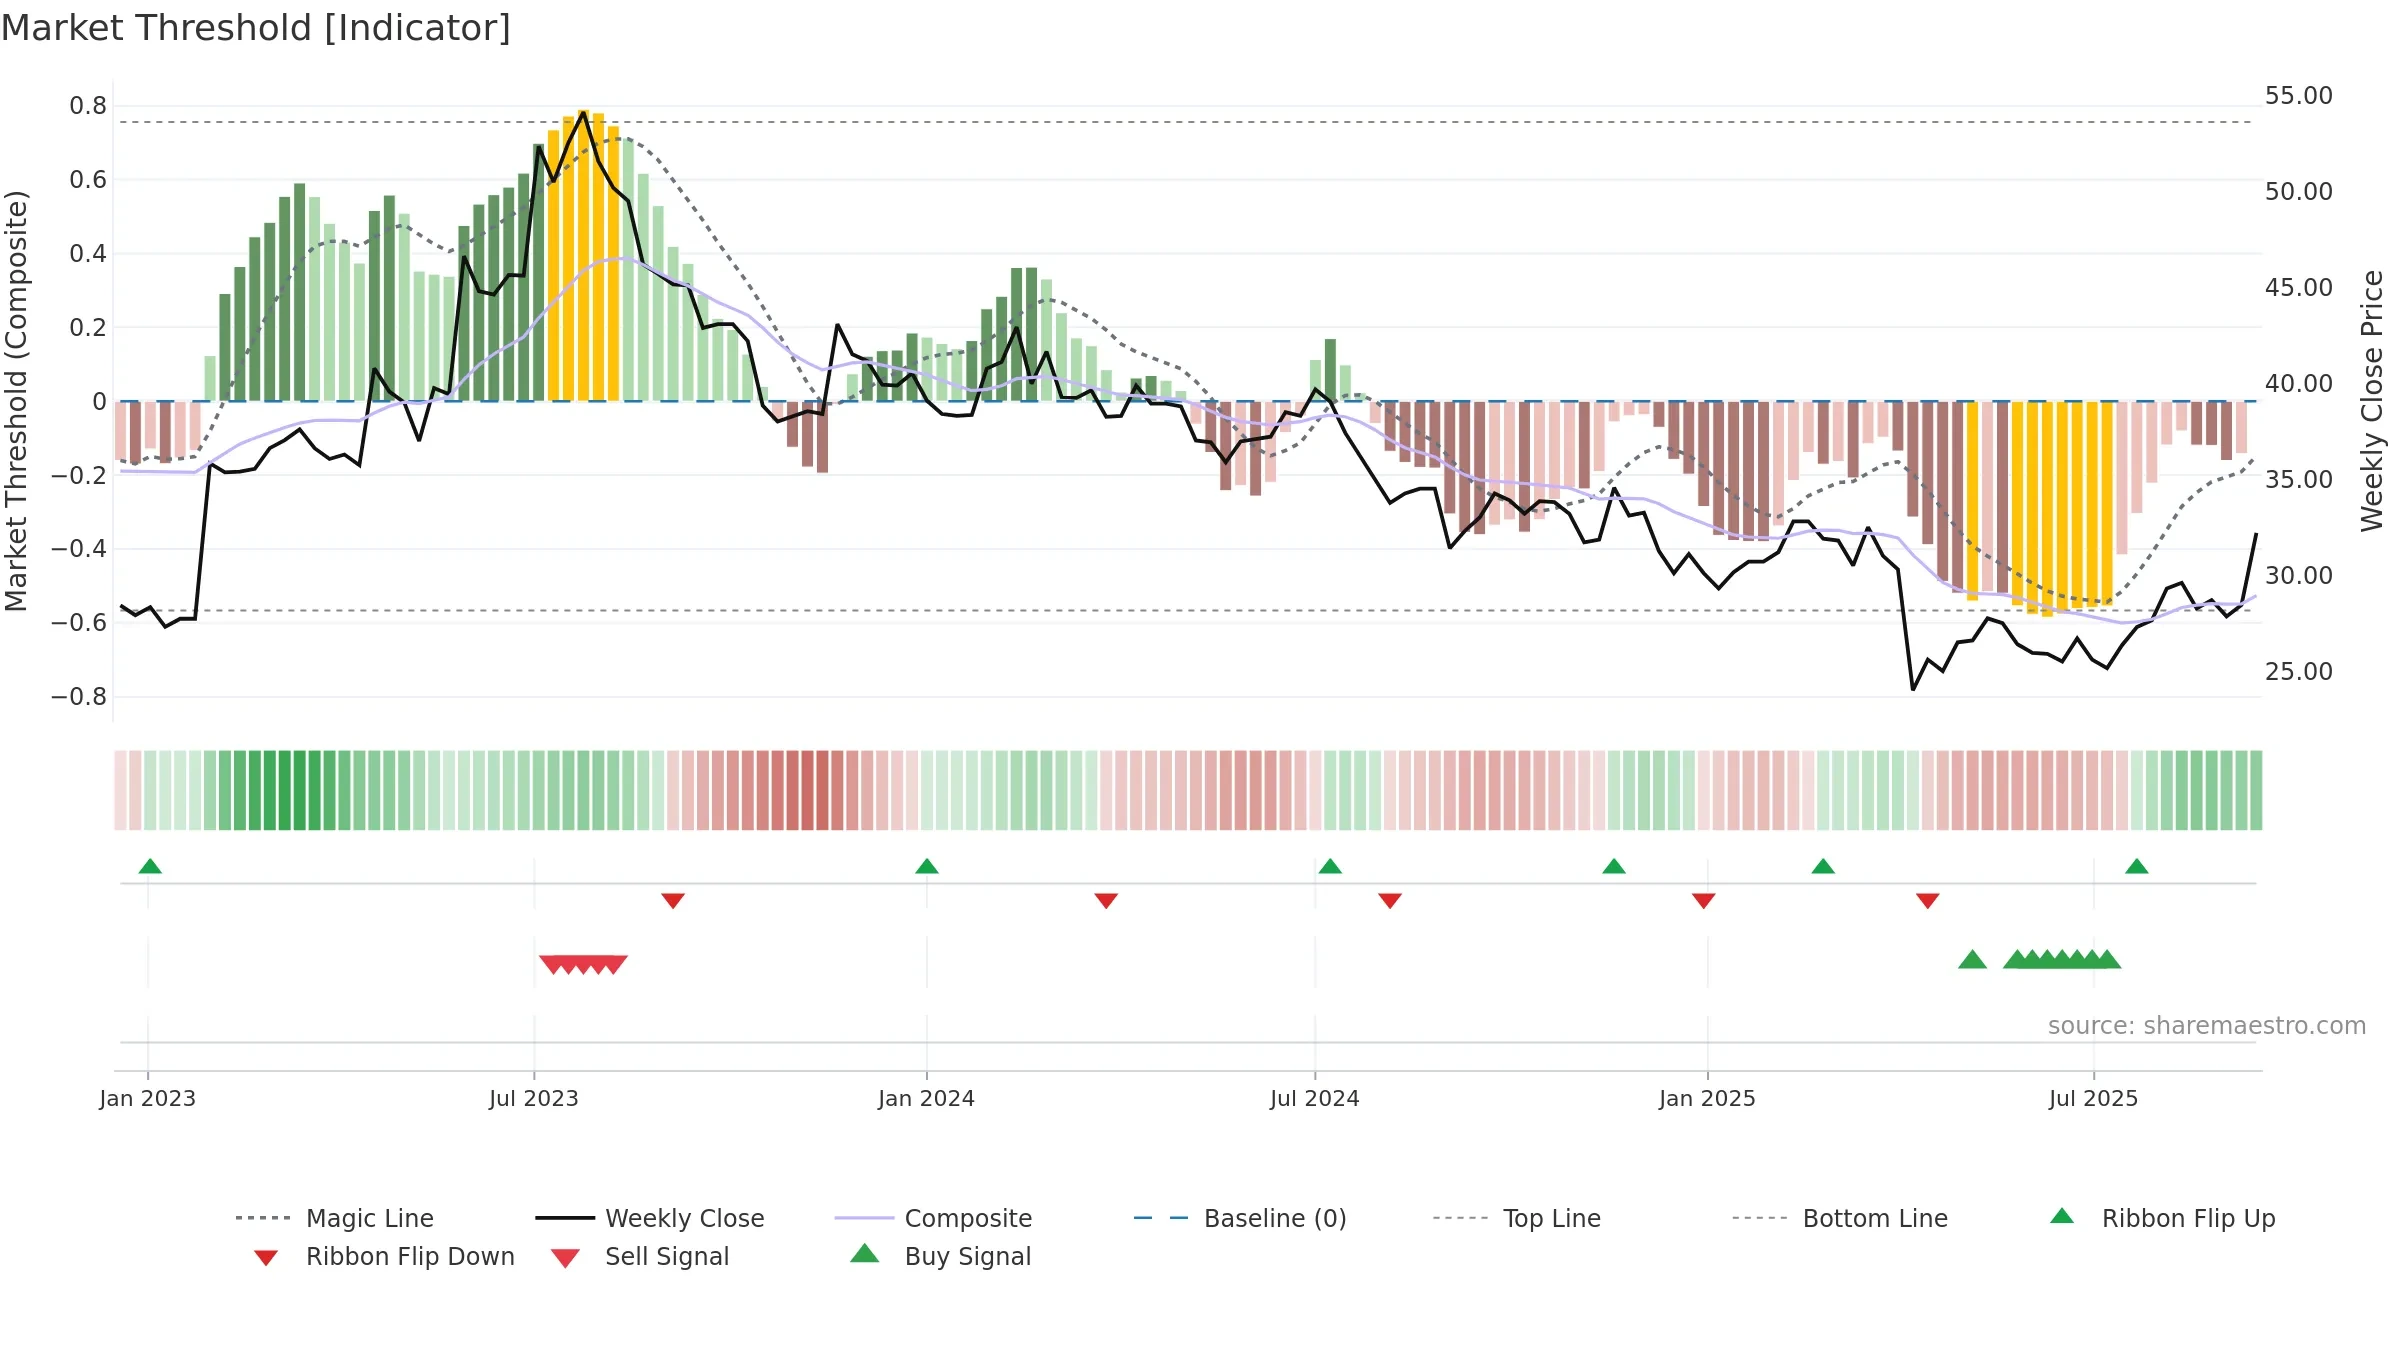Click the Weekly Close line's final point at right edge
This screenshot has width=2400, height=1350.
(x=2256, y=534)
